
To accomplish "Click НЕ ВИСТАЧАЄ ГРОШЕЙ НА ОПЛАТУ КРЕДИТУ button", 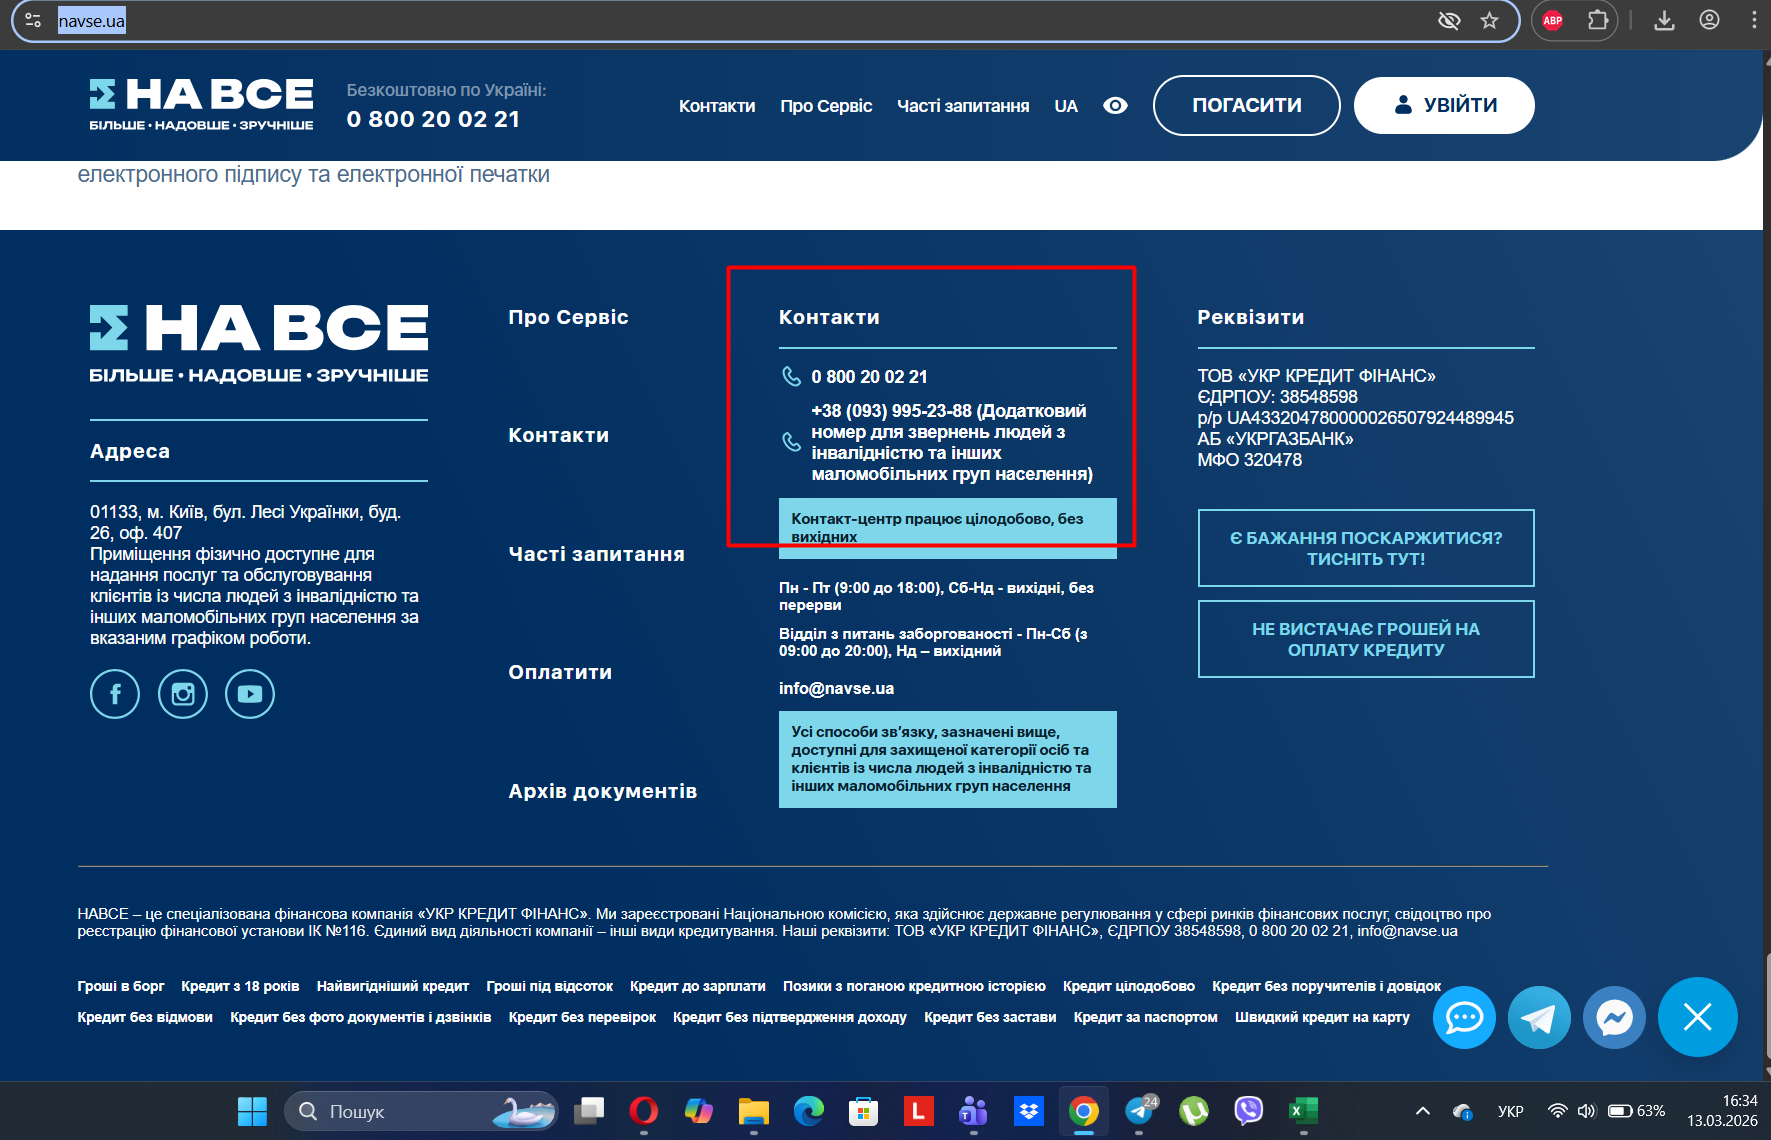I will click(1366, 639).
